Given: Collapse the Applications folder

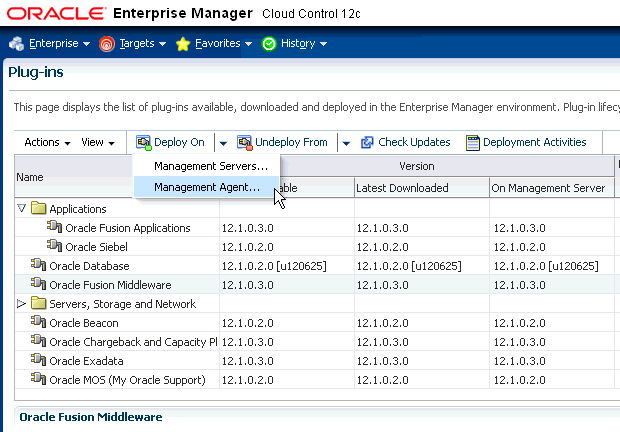Looking at the screenshot, I should pyautogui.click(x=22, y=208).
